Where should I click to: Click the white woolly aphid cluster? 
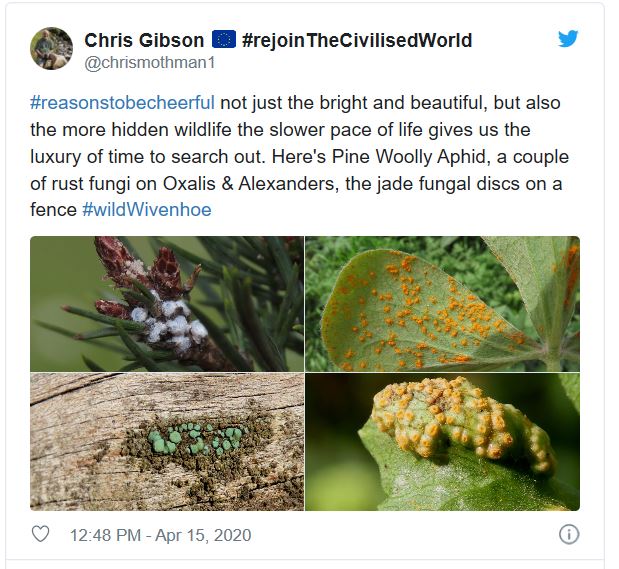(x=170, y=323)
